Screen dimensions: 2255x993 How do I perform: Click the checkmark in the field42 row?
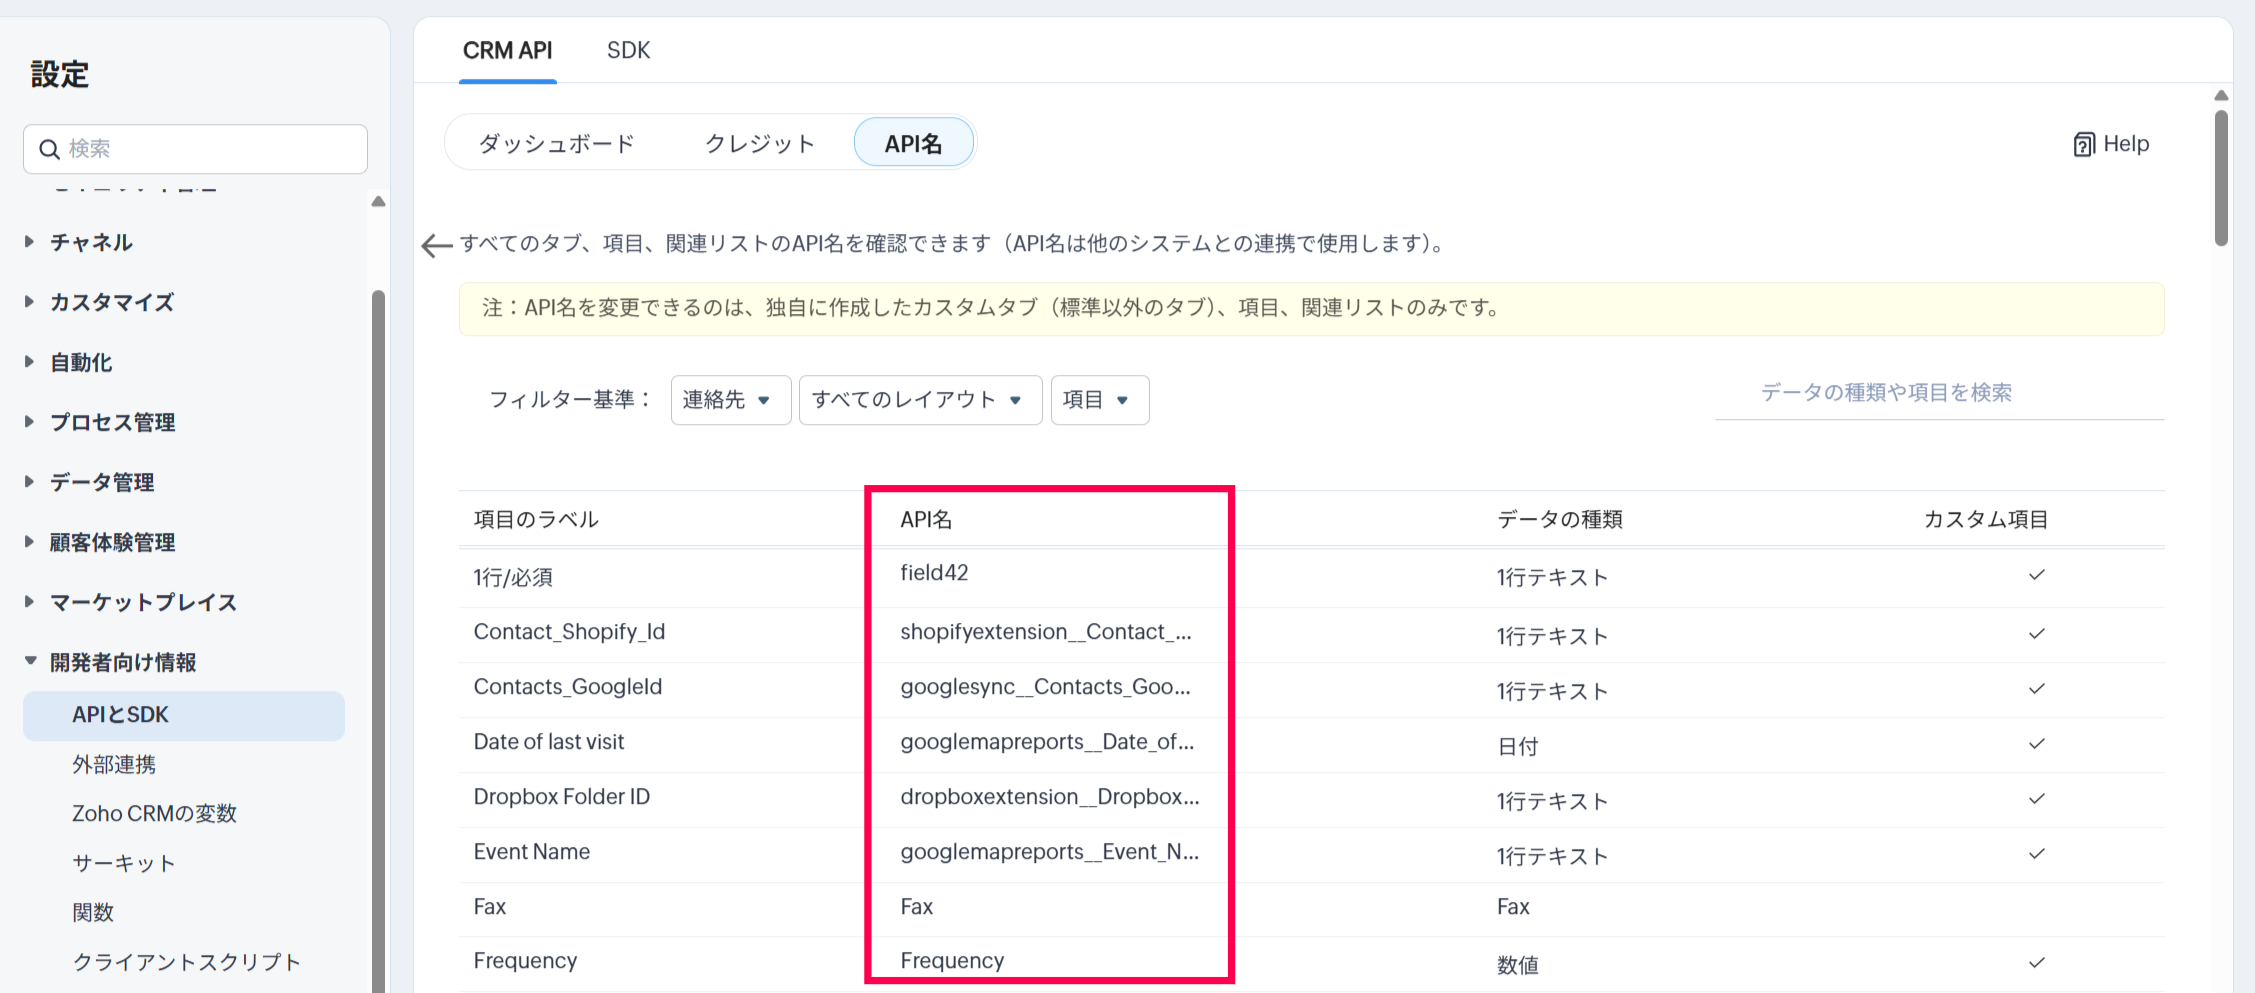pos(2036,575)
